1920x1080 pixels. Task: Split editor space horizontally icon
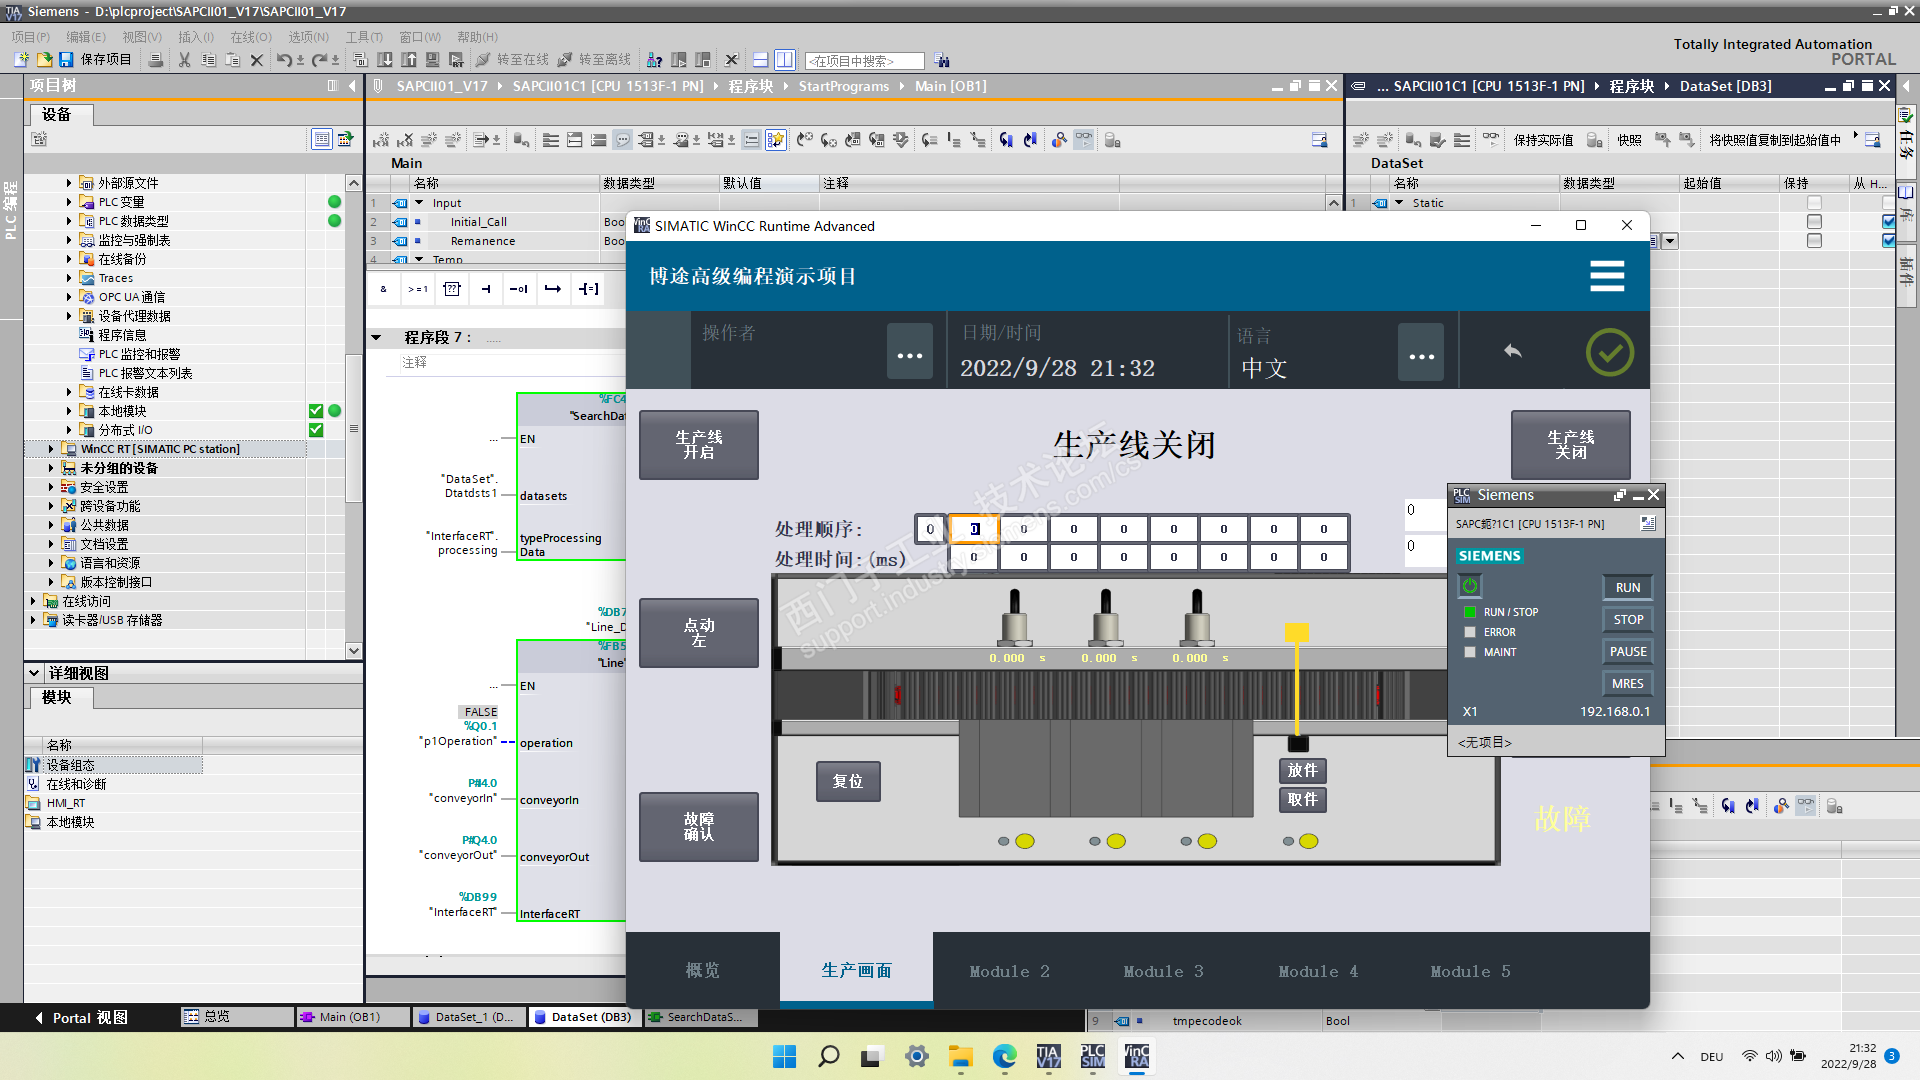point(760,60)
